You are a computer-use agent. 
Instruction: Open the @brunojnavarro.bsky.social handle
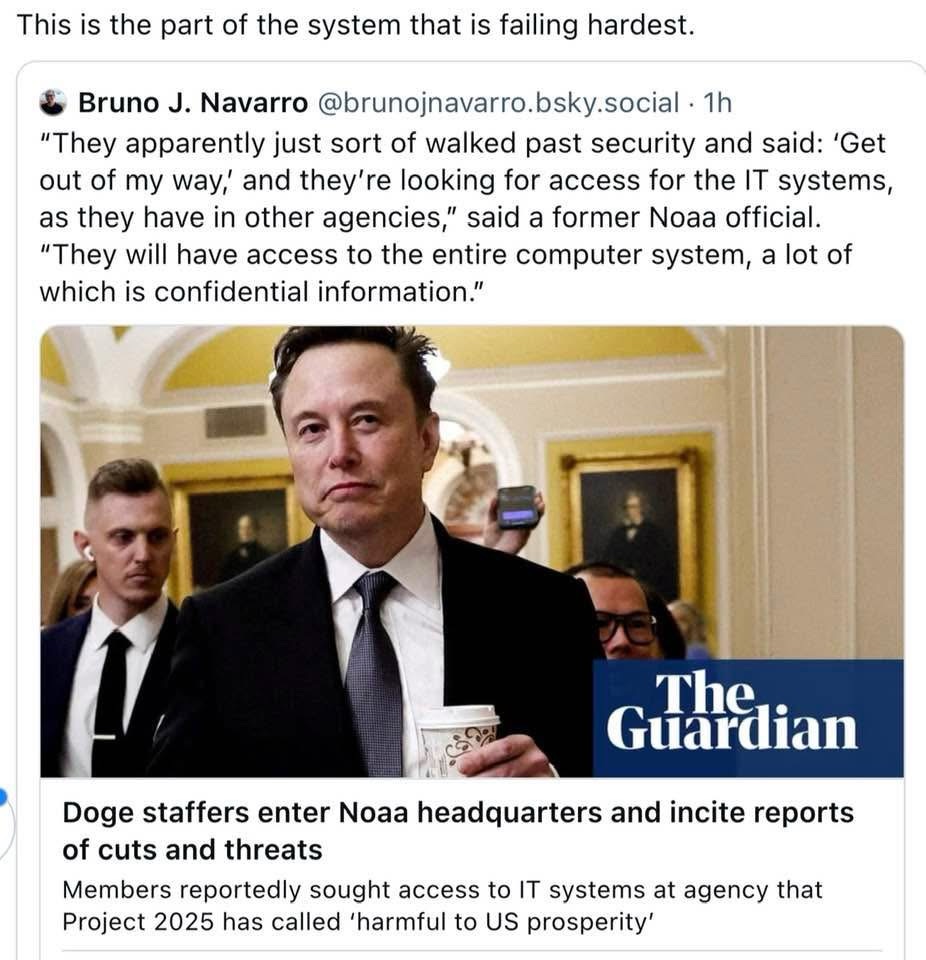pyautogui.click(x=498, y=103)
